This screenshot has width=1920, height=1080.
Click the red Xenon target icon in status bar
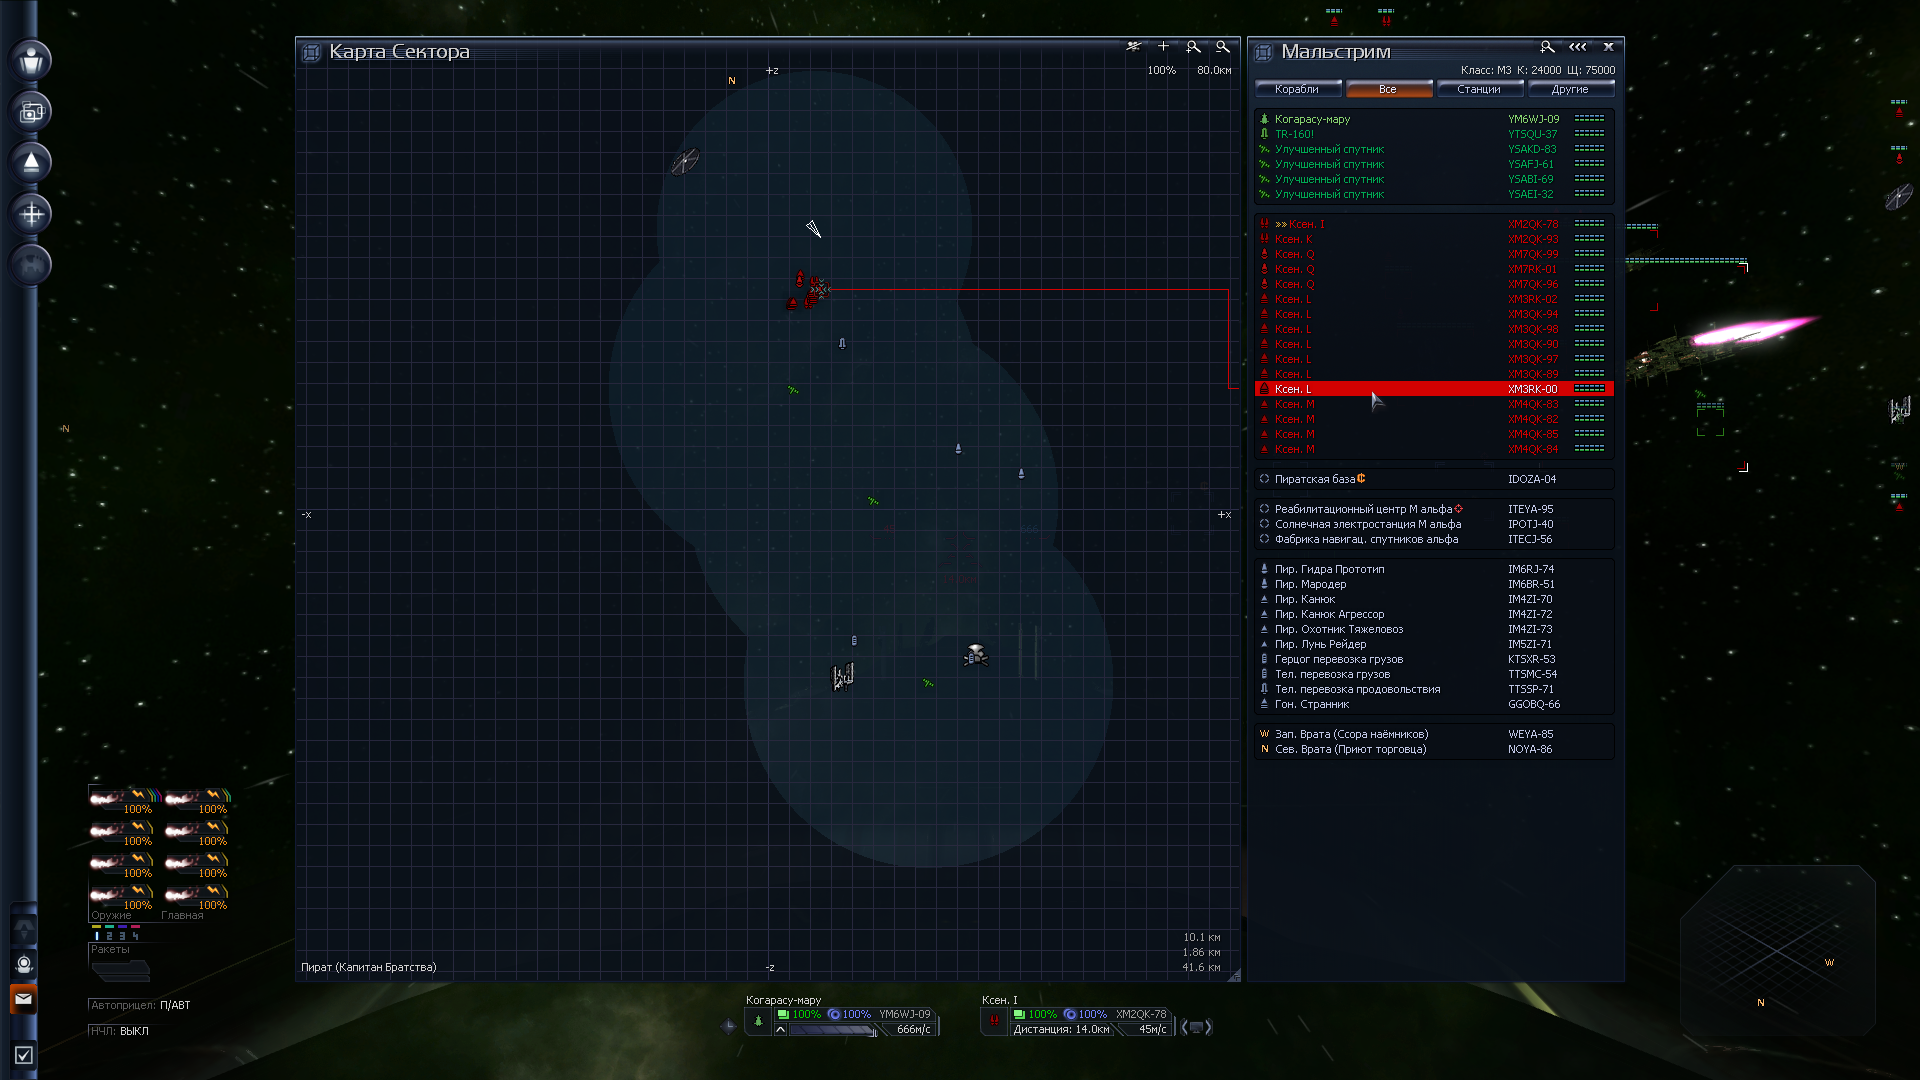tap(994, 1021)
